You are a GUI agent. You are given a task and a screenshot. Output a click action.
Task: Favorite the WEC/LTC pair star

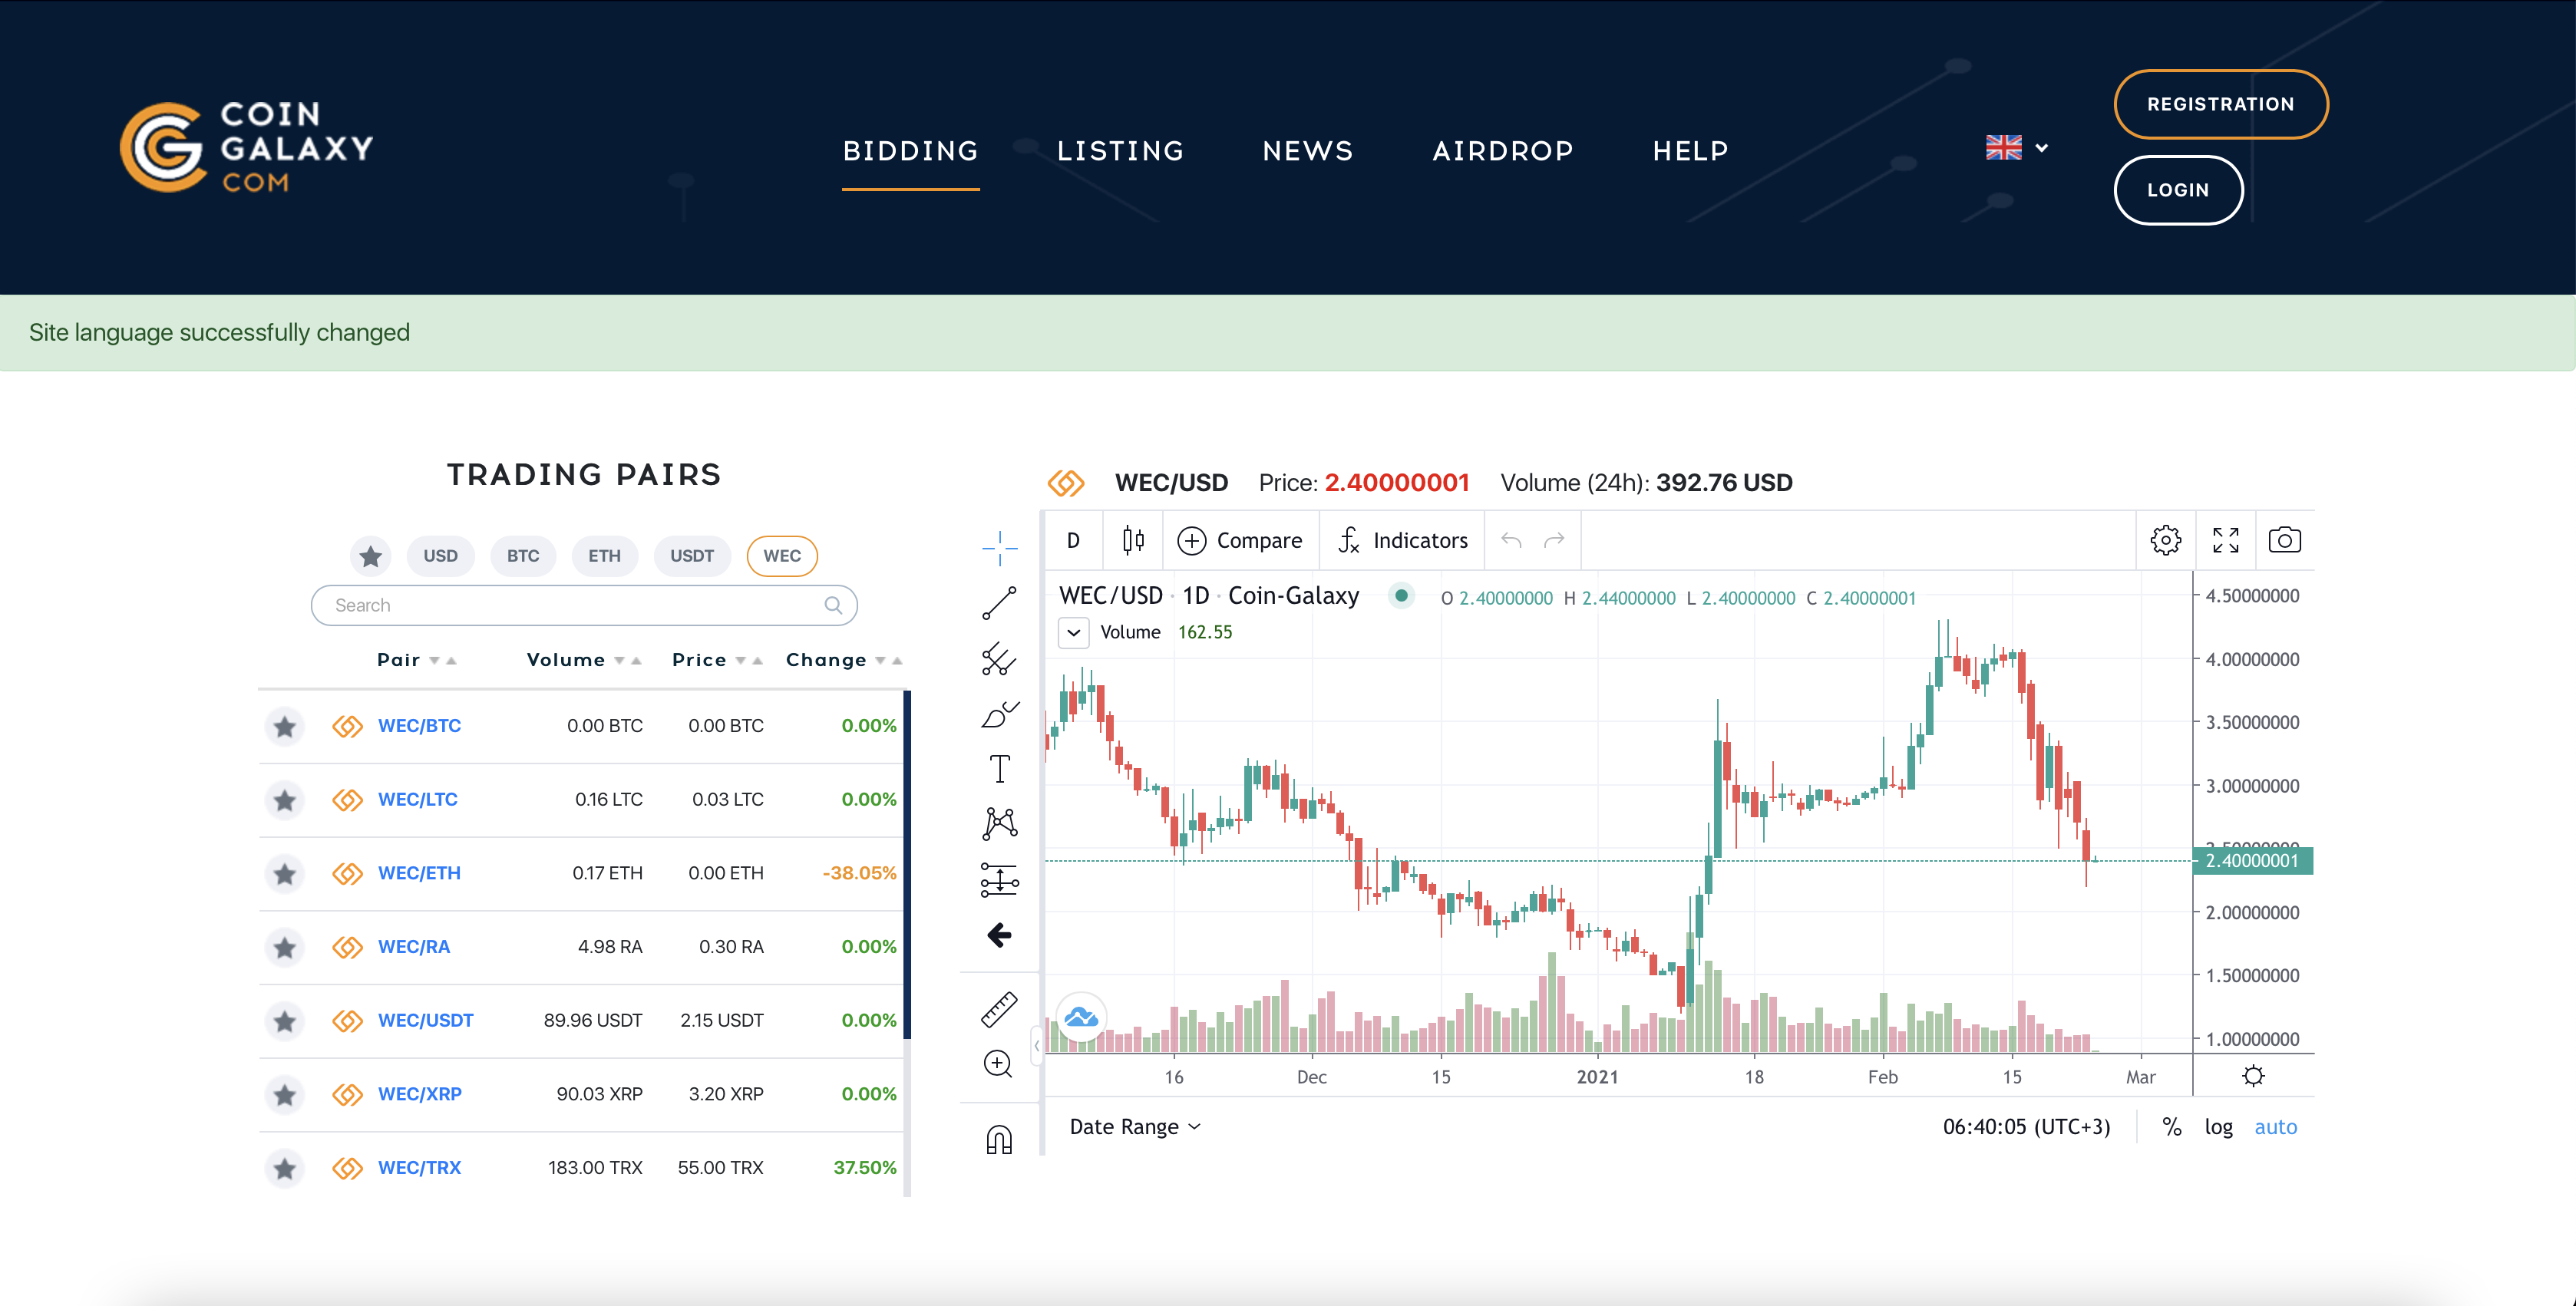(285, 800)
